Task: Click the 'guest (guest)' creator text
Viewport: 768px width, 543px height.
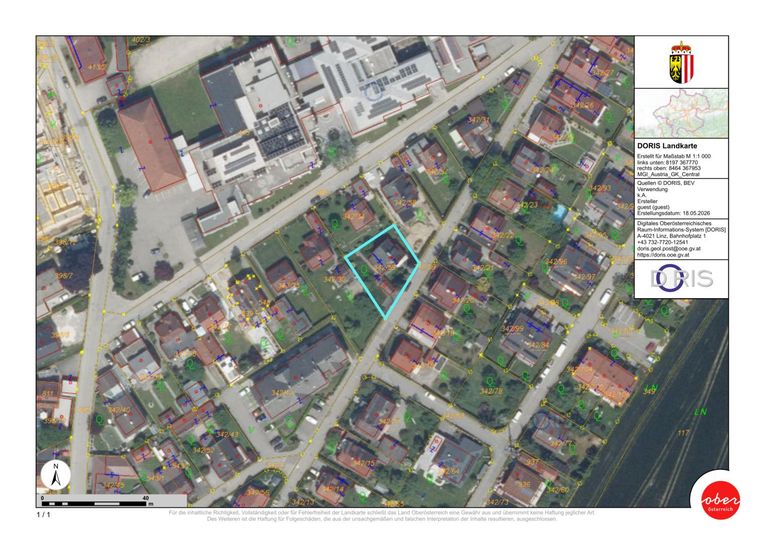Action: point(653,207)
